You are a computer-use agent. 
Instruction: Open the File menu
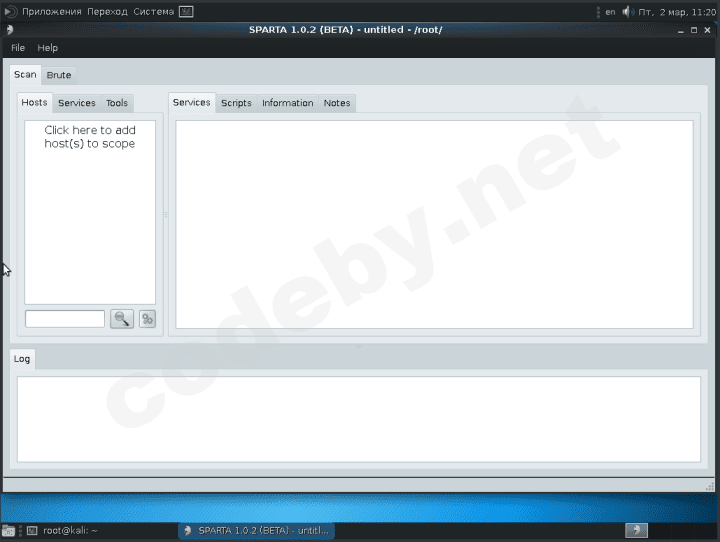18,48
